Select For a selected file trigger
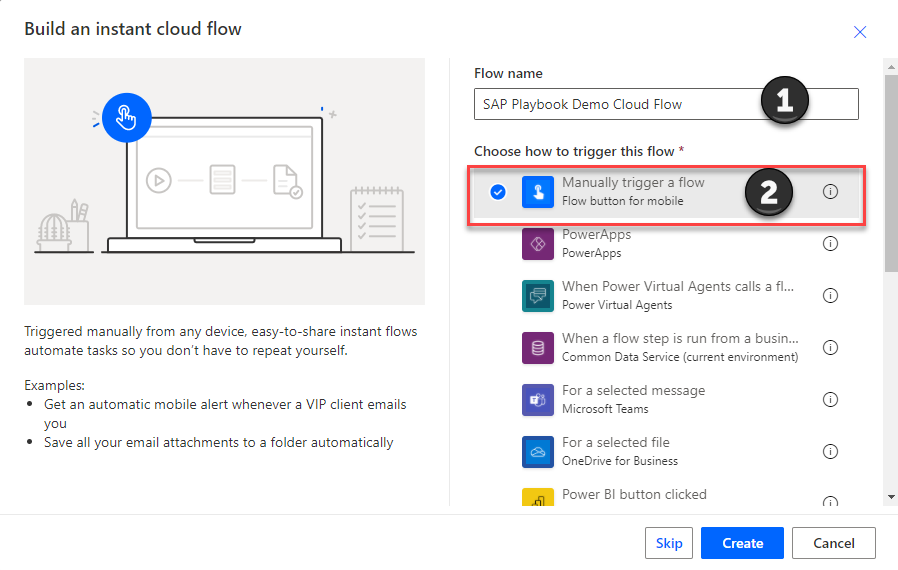Viewport: 898px width, 570px height. point(666,452)
